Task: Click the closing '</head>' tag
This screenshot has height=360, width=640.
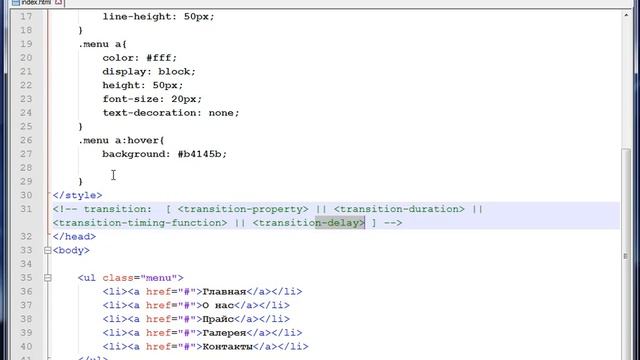Action: [x=74, y=237]
